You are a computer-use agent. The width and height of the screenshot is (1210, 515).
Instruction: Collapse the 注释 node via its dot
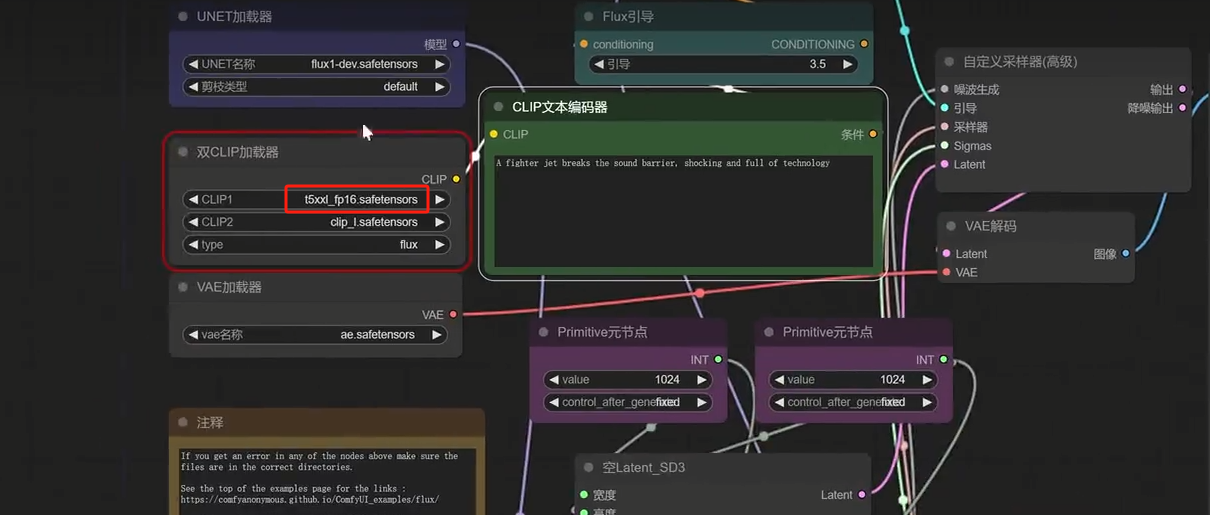coord(183,423)
